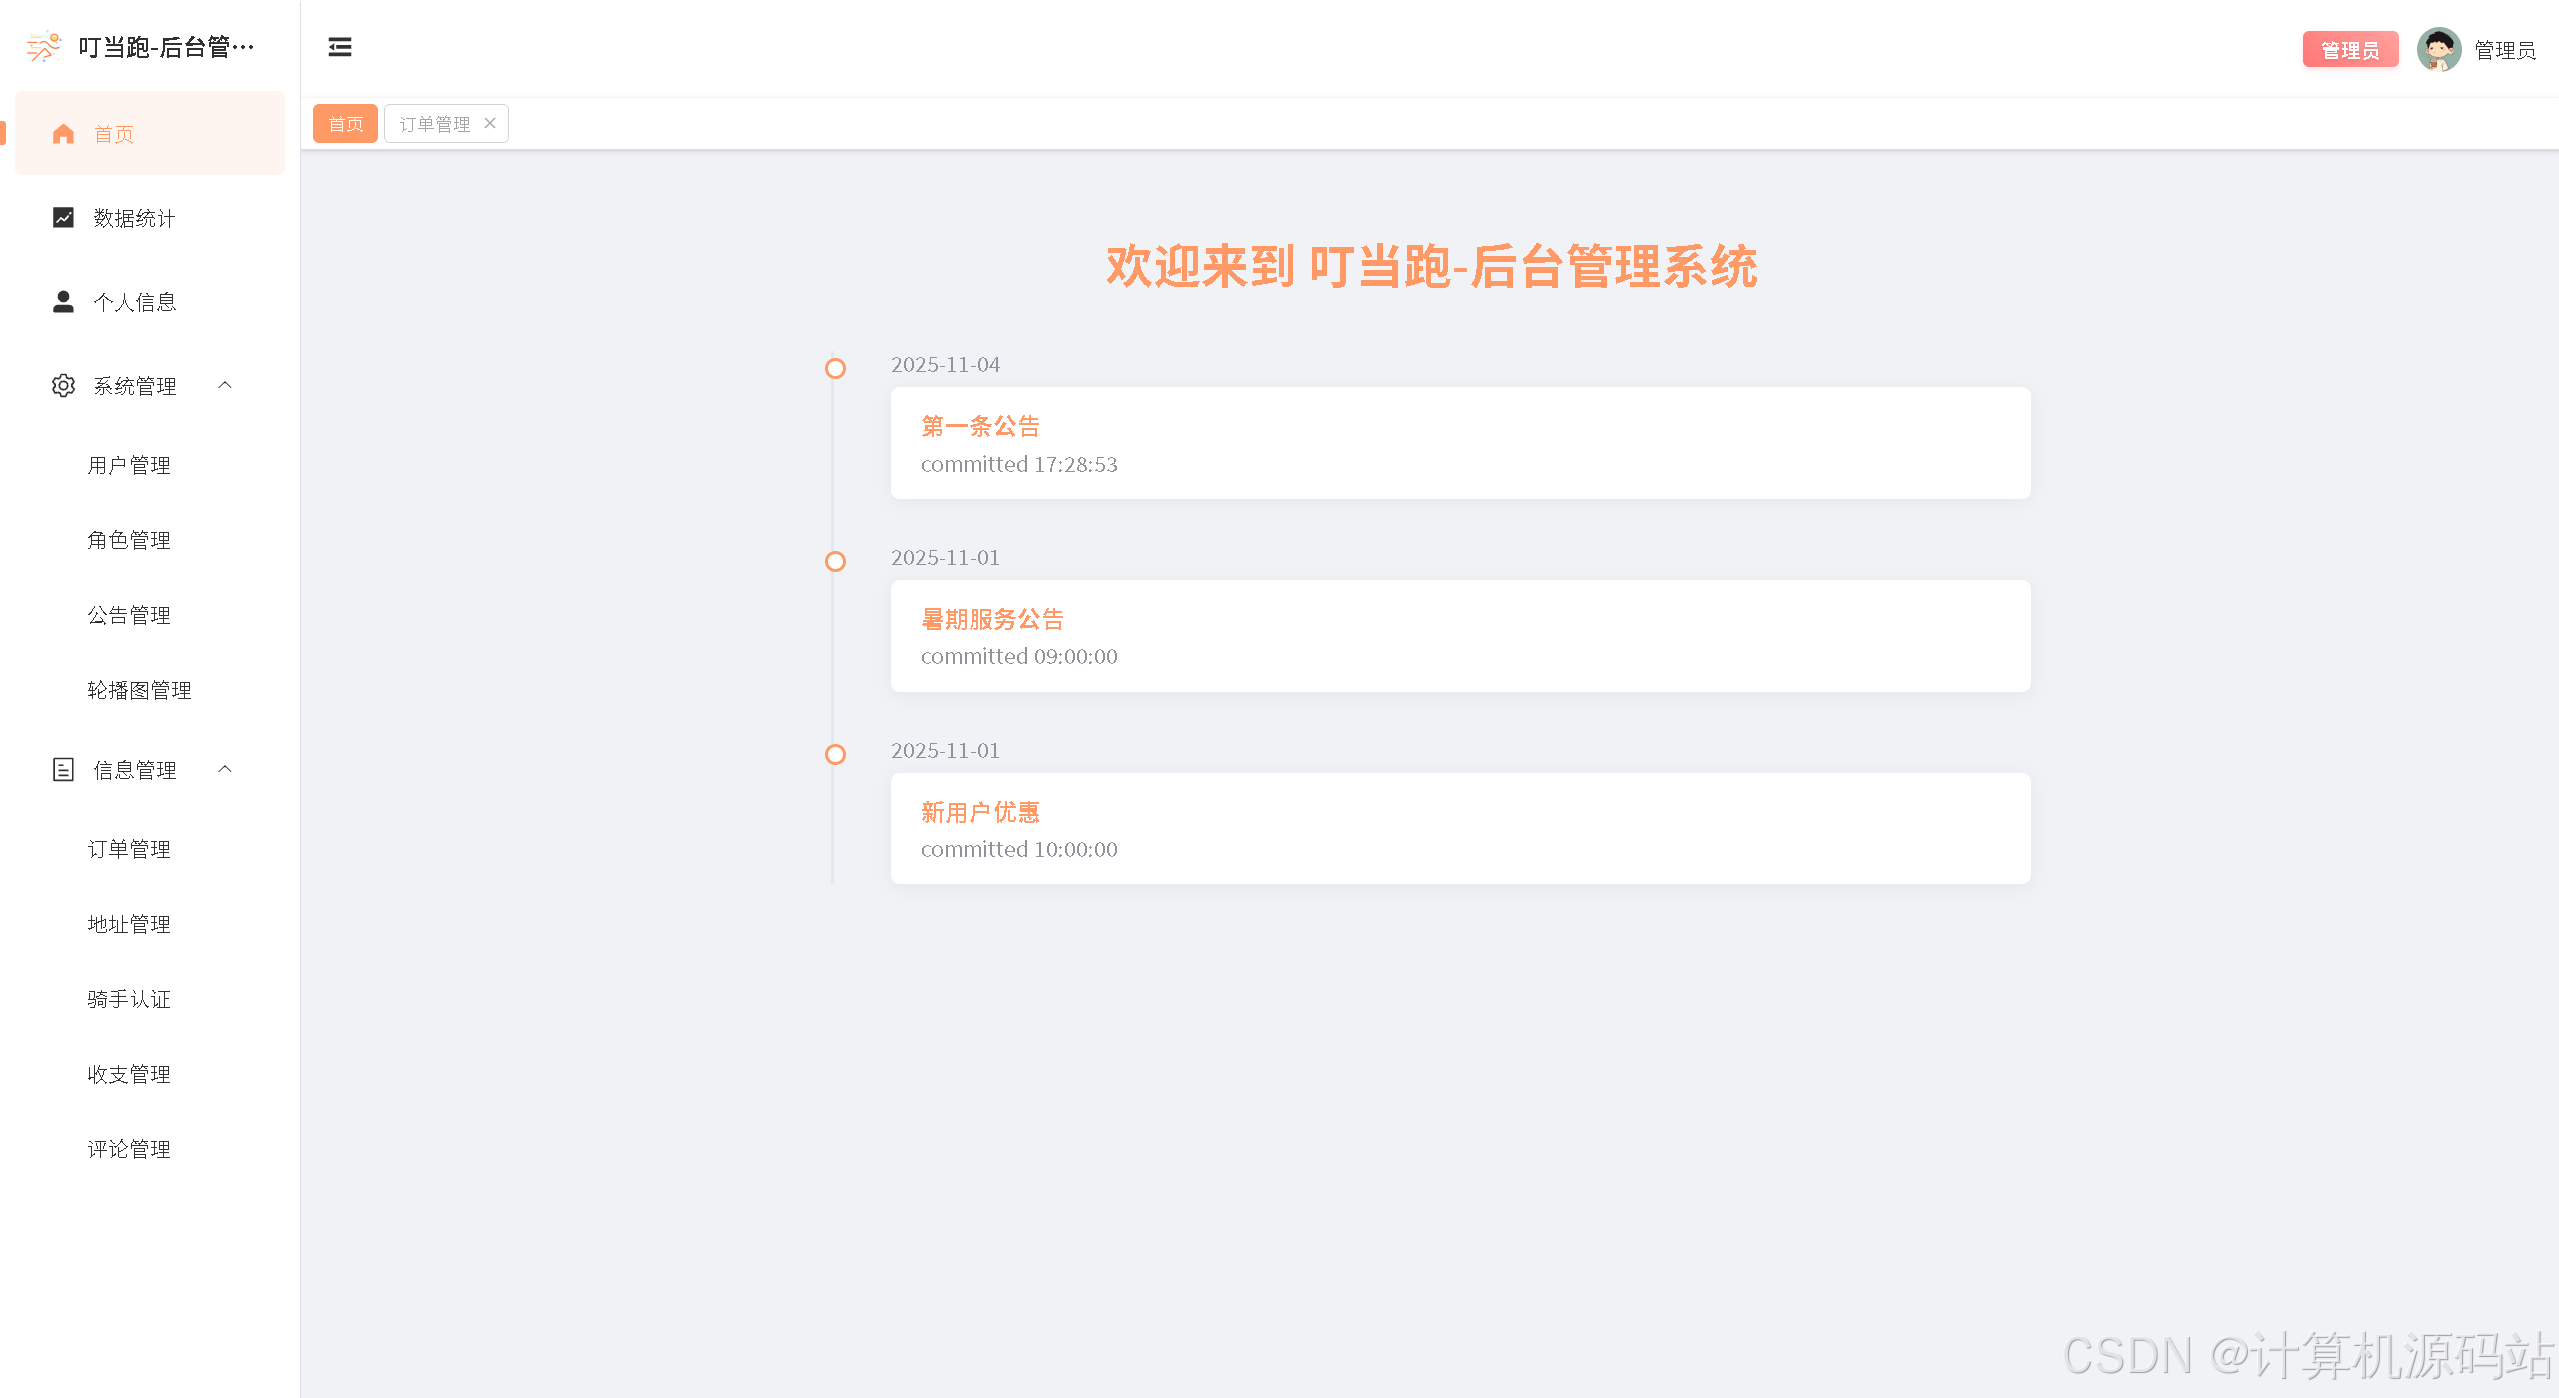Screen dimensions: 2559x1398
Task: Close the 订单管理 tab
Action: 490,123
